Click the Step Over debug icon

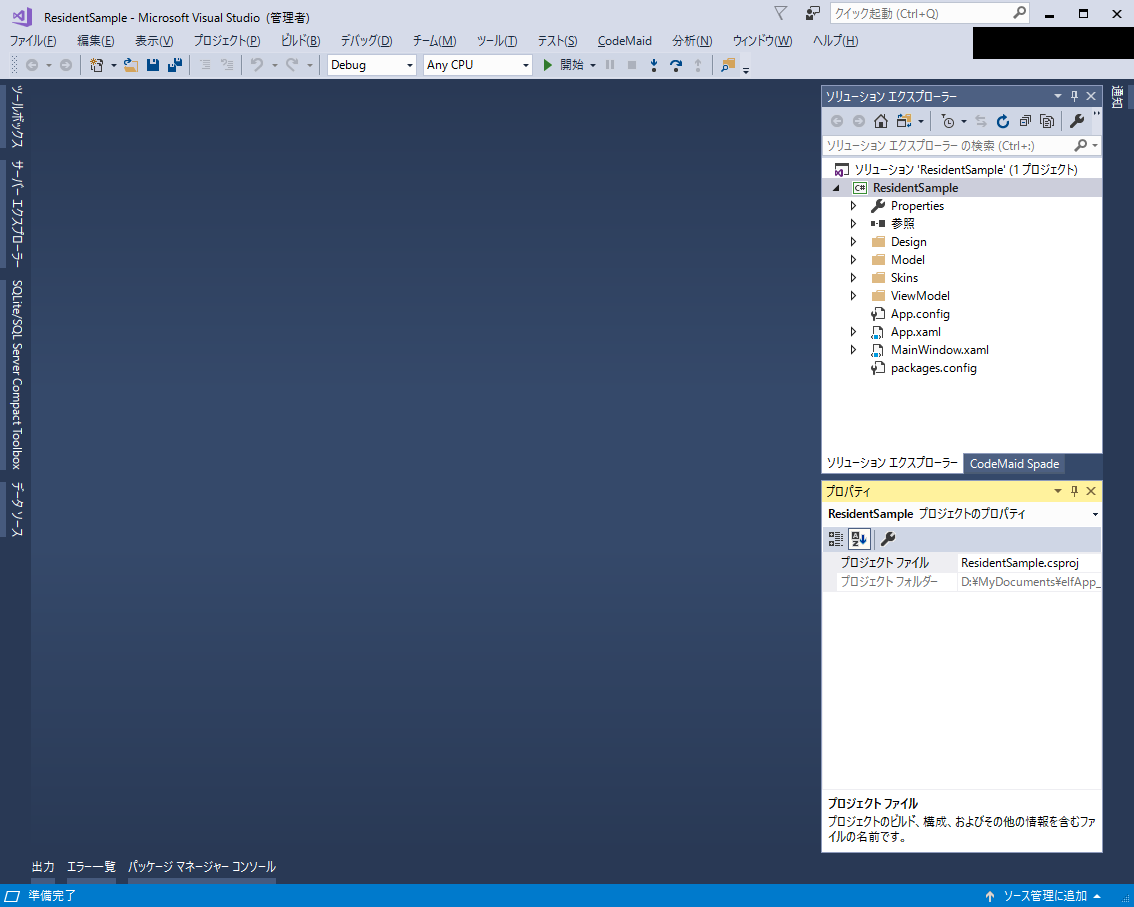[675, 65]
